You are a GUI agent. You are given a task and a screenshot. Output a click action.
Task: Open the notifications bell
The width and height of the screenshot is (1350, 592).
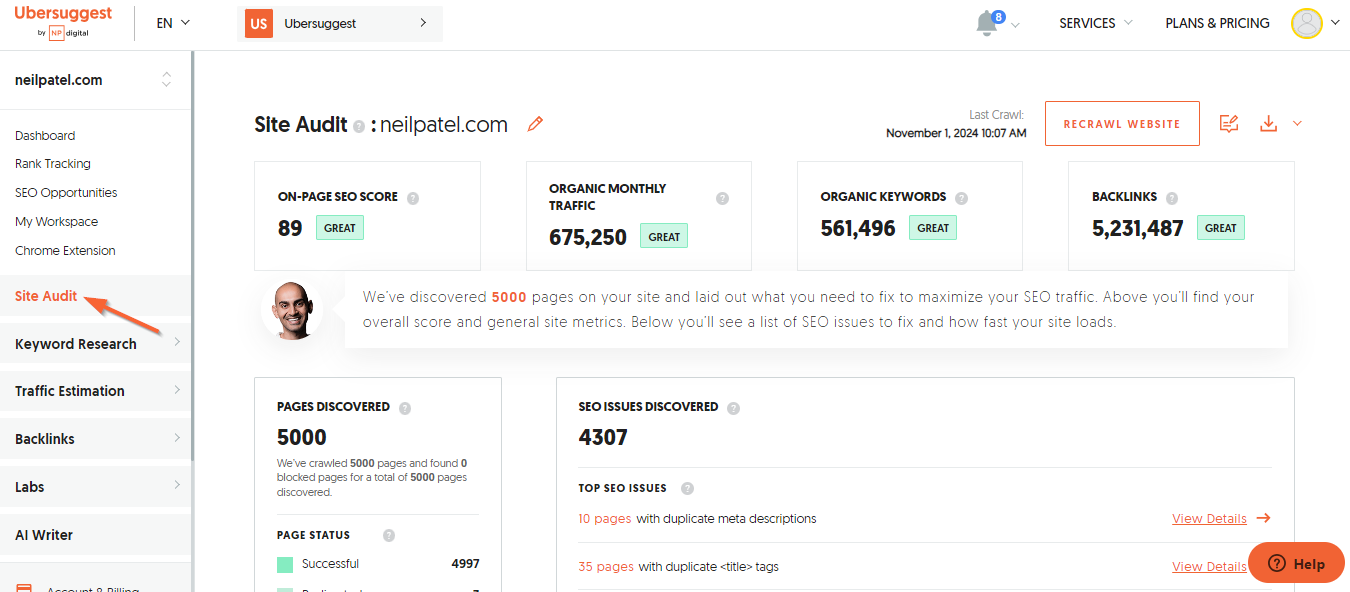click(x=988, y=22)
